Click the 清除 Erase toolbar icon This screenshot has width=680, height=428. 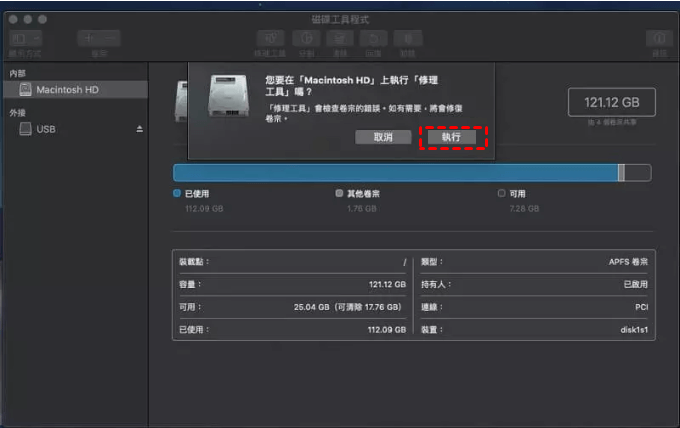340,39
